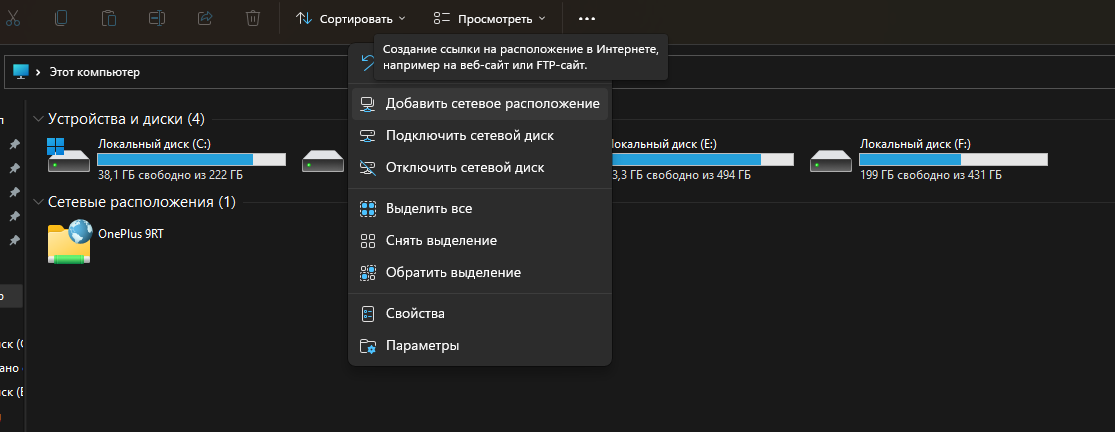The image size is (1115, 432).
Task: Click the chevron before Этот компьютер breadcrumb
Action: tap(38, 72)
